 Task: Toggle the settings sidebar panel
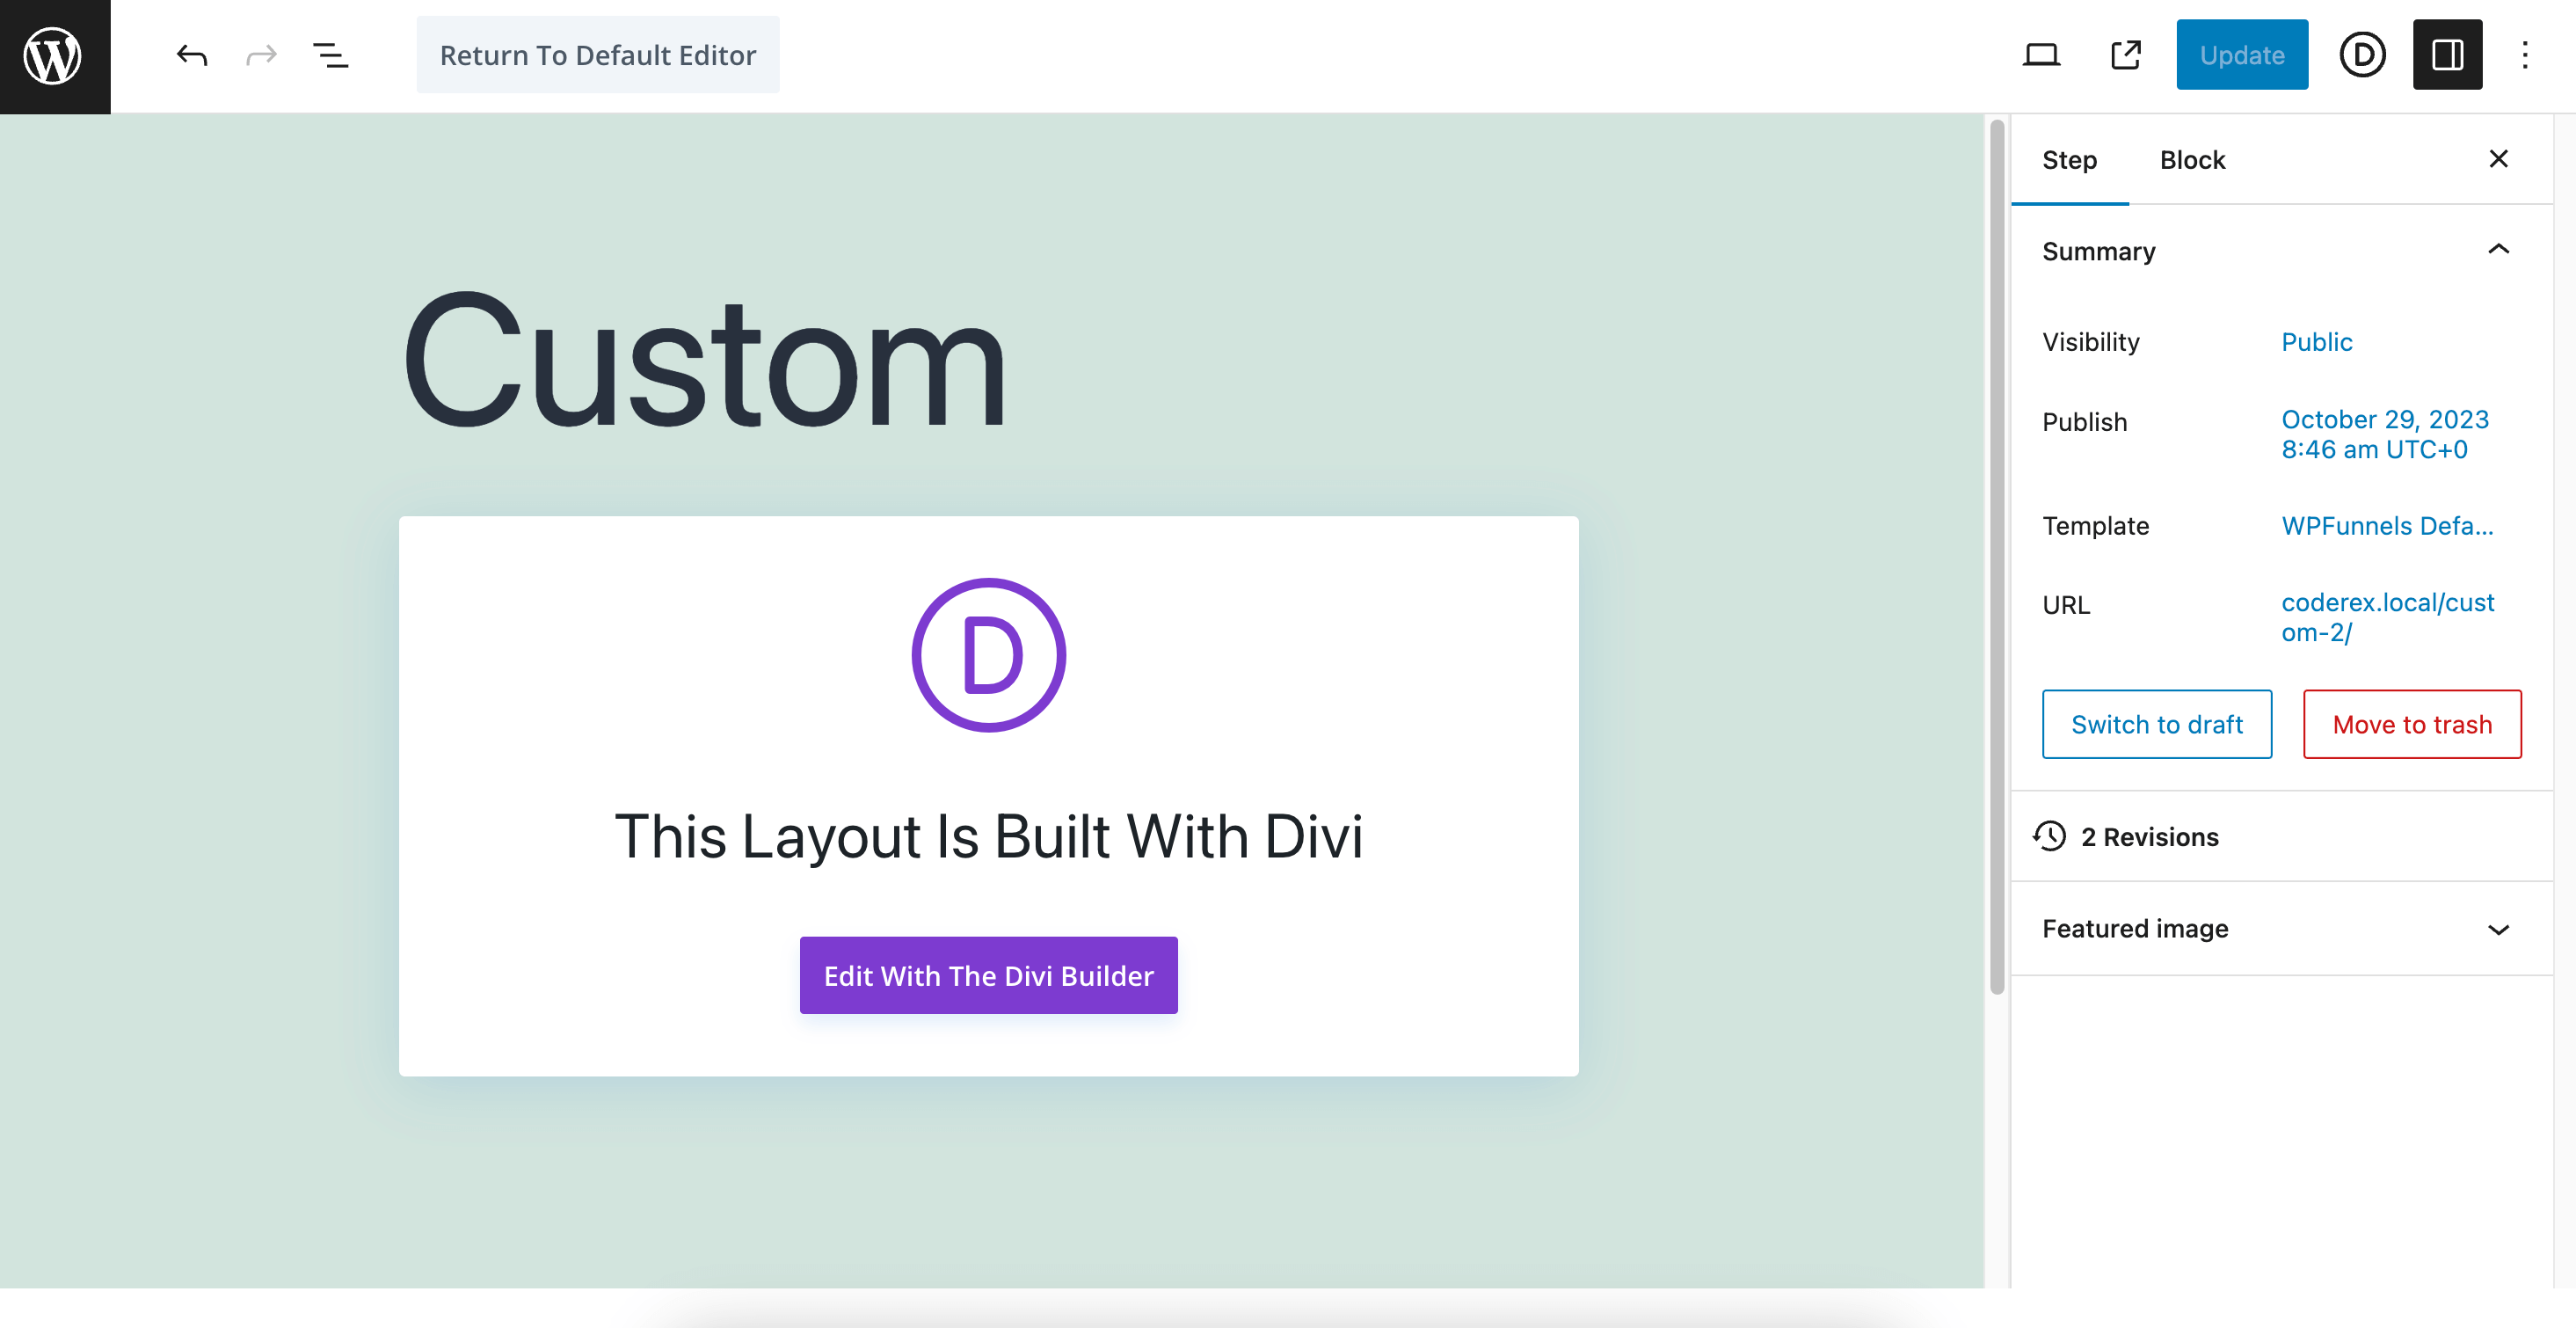[x=2447, y=55]
